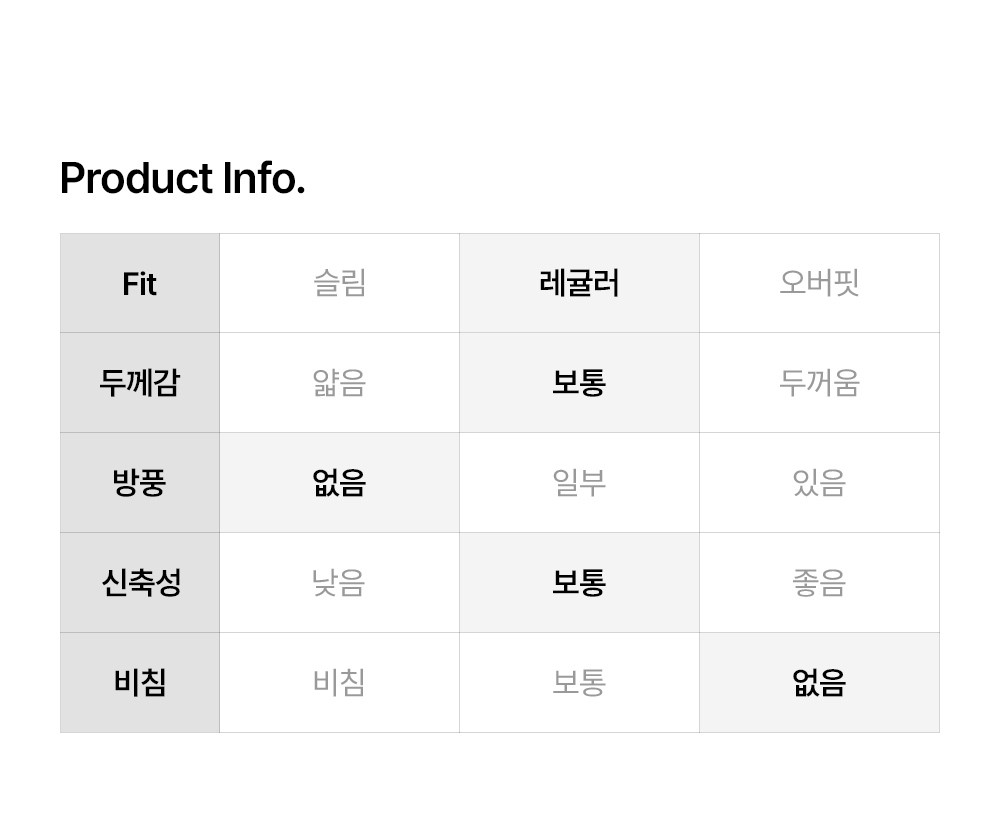Select the gray 비침 option cell
1000x824 pixels.
coord(339,683)
